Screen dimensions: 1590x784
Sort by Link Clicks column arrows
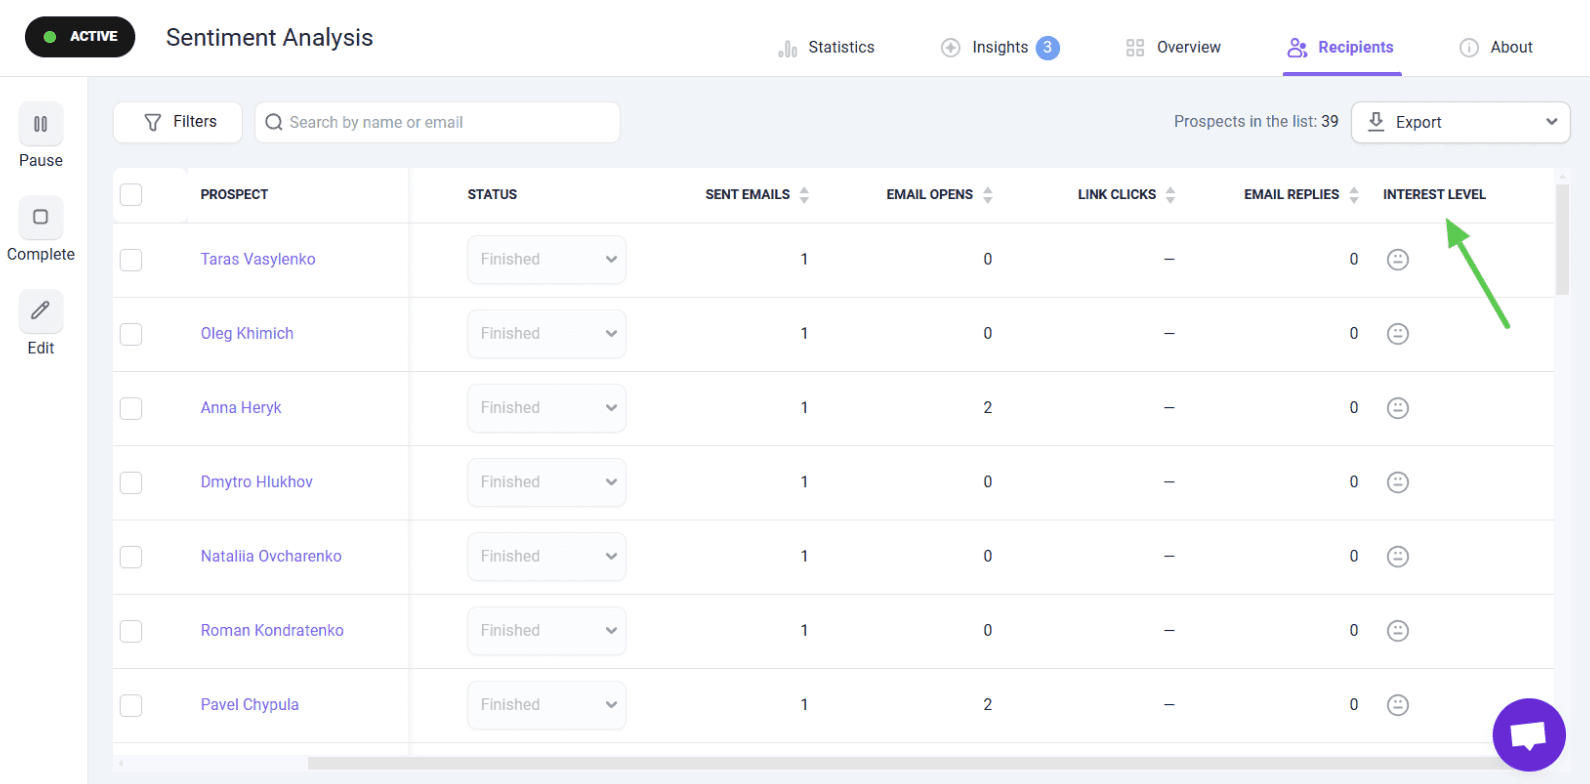click(x=1170, y=195)
